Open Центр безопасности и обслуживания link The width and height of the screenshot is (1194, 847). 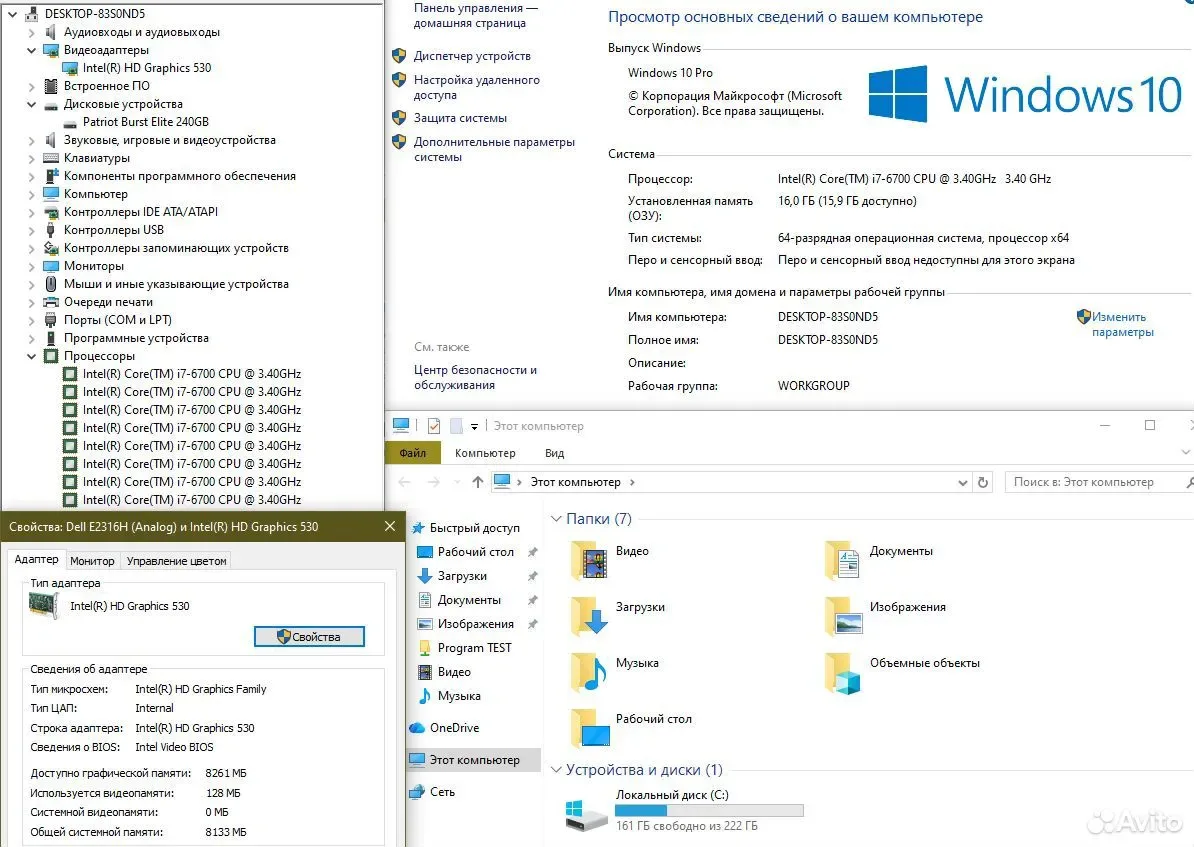coord(475,378)
